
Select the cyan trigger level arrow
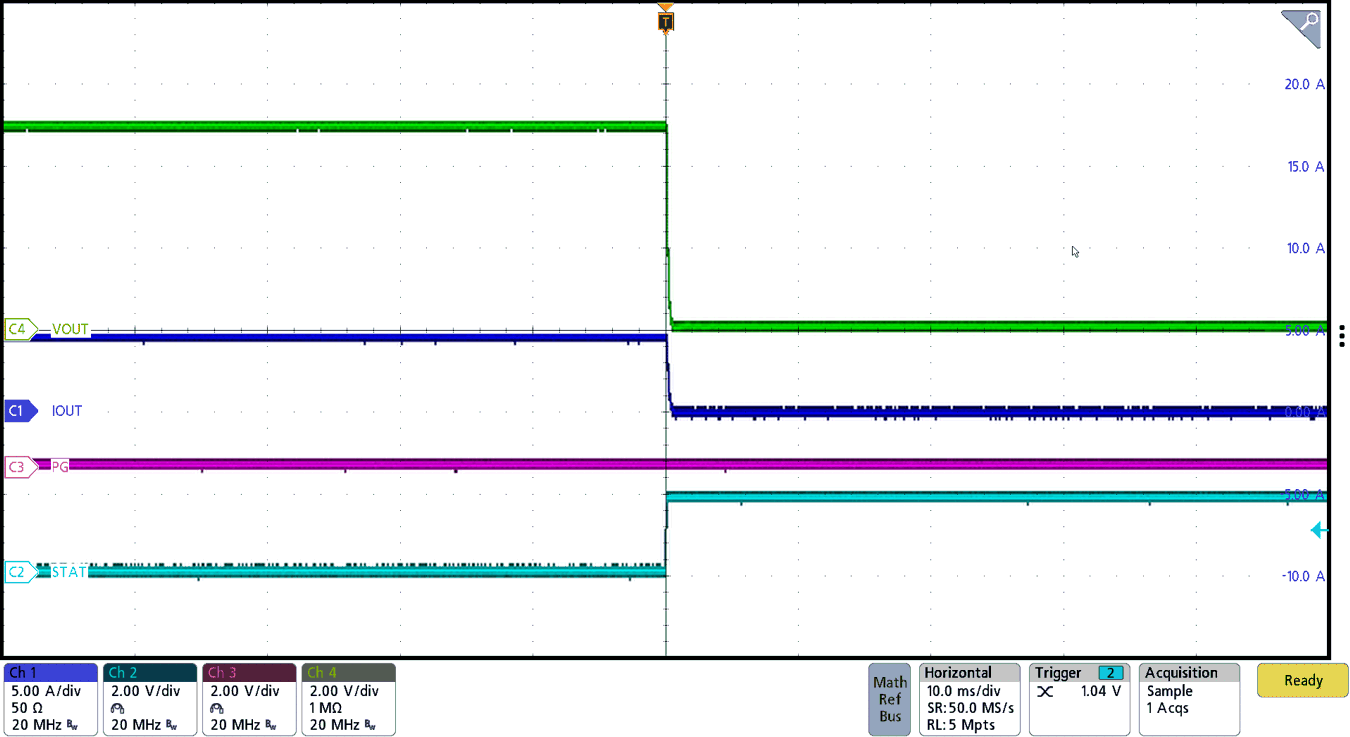coord(1318,530)
